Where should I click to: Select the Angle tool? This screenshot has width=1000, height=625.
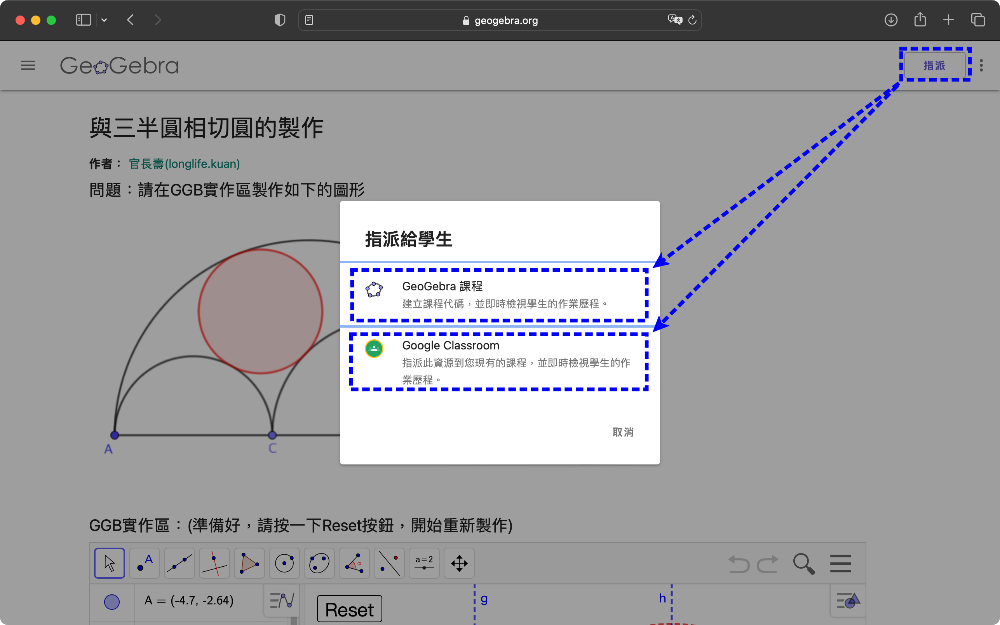[355, 563]
